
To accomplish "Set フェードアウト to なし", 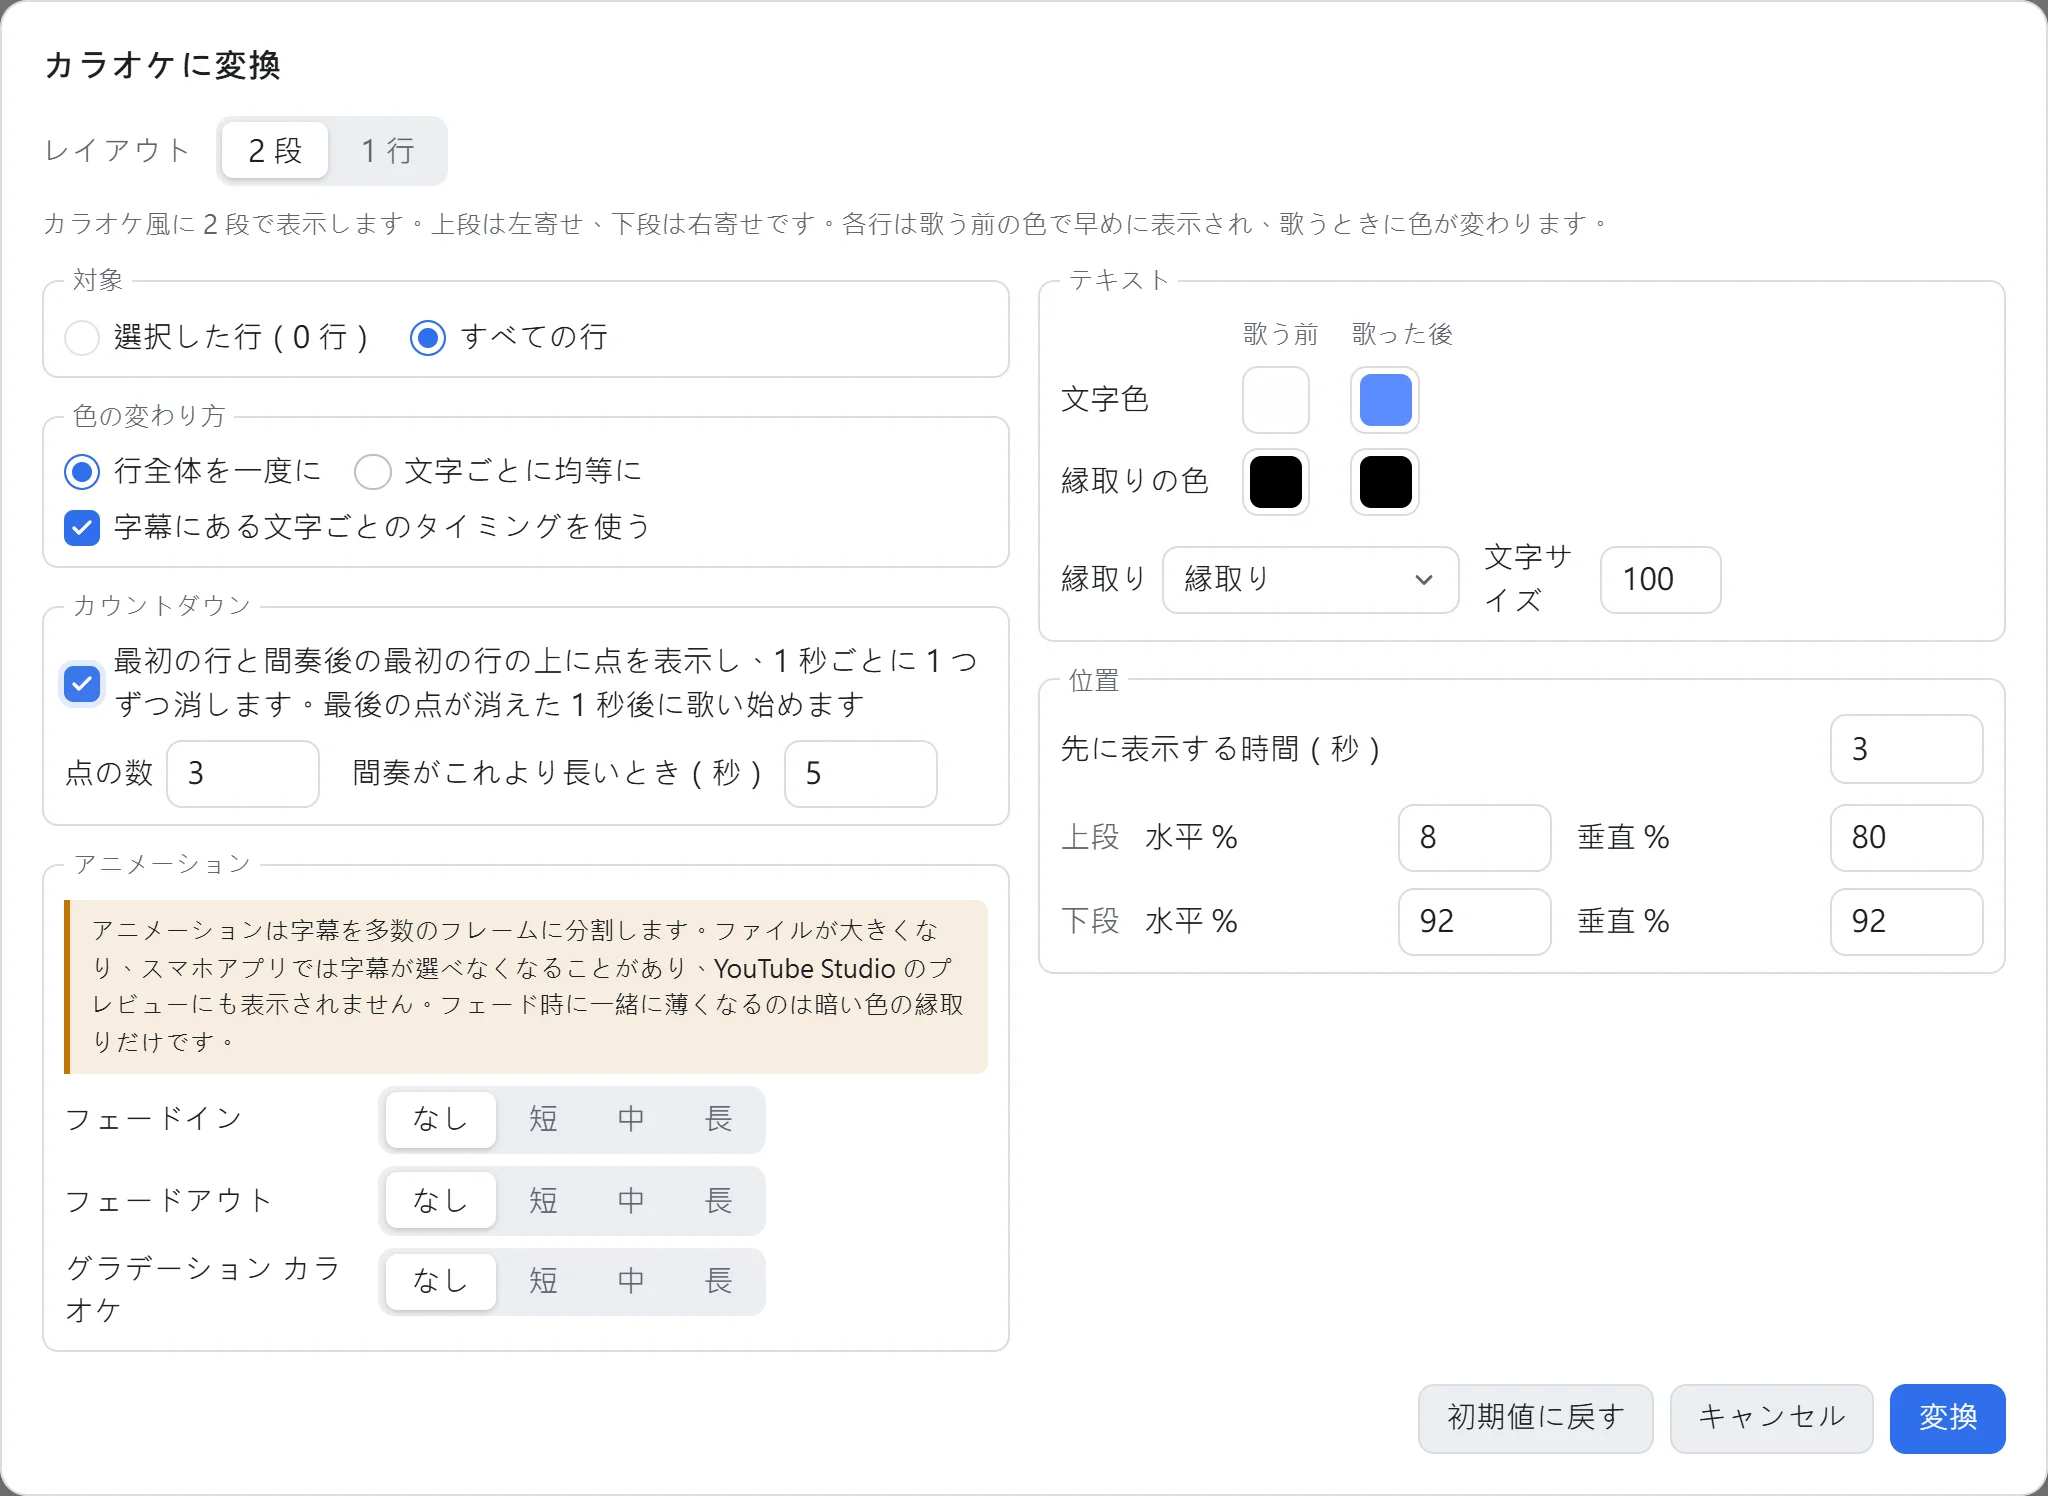I will (x=440, y=1200).
